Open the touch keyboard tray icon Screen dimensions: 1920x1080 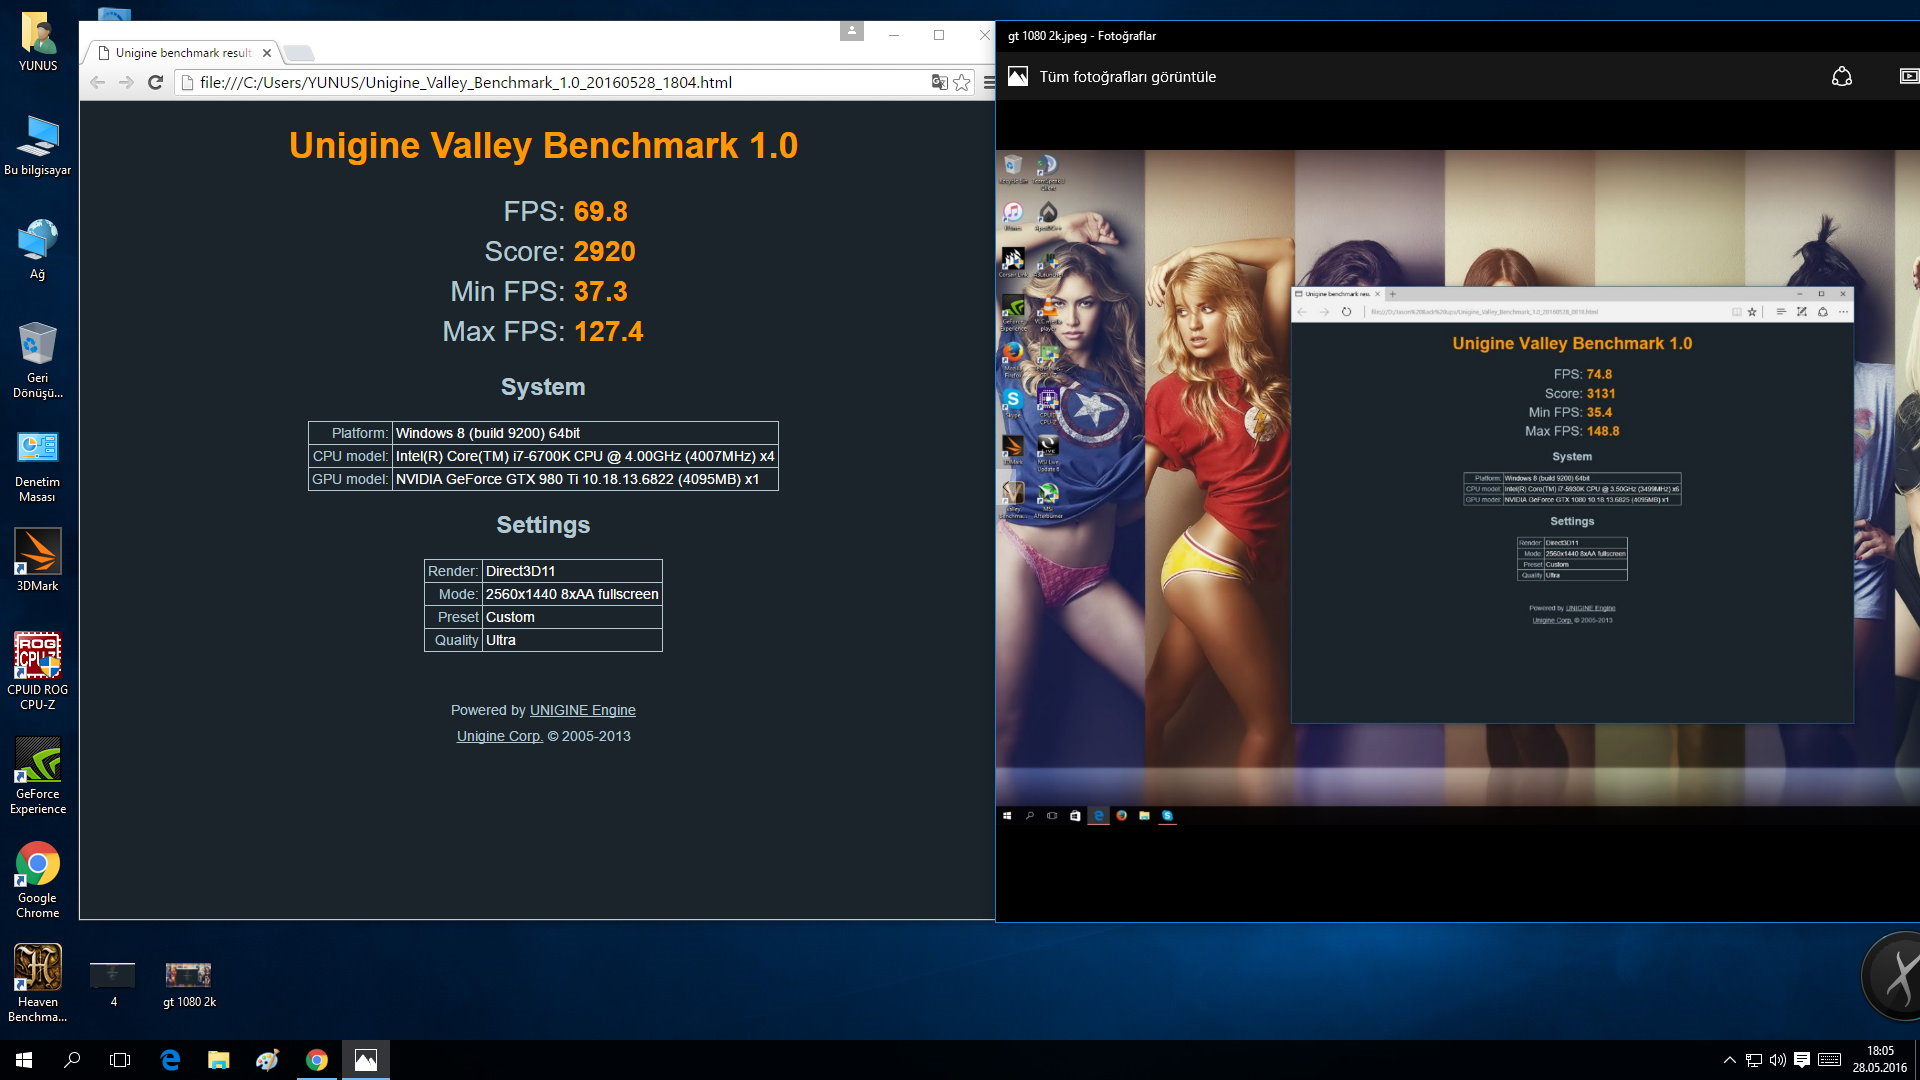pyautogui.click(x=1830, y=1060)
